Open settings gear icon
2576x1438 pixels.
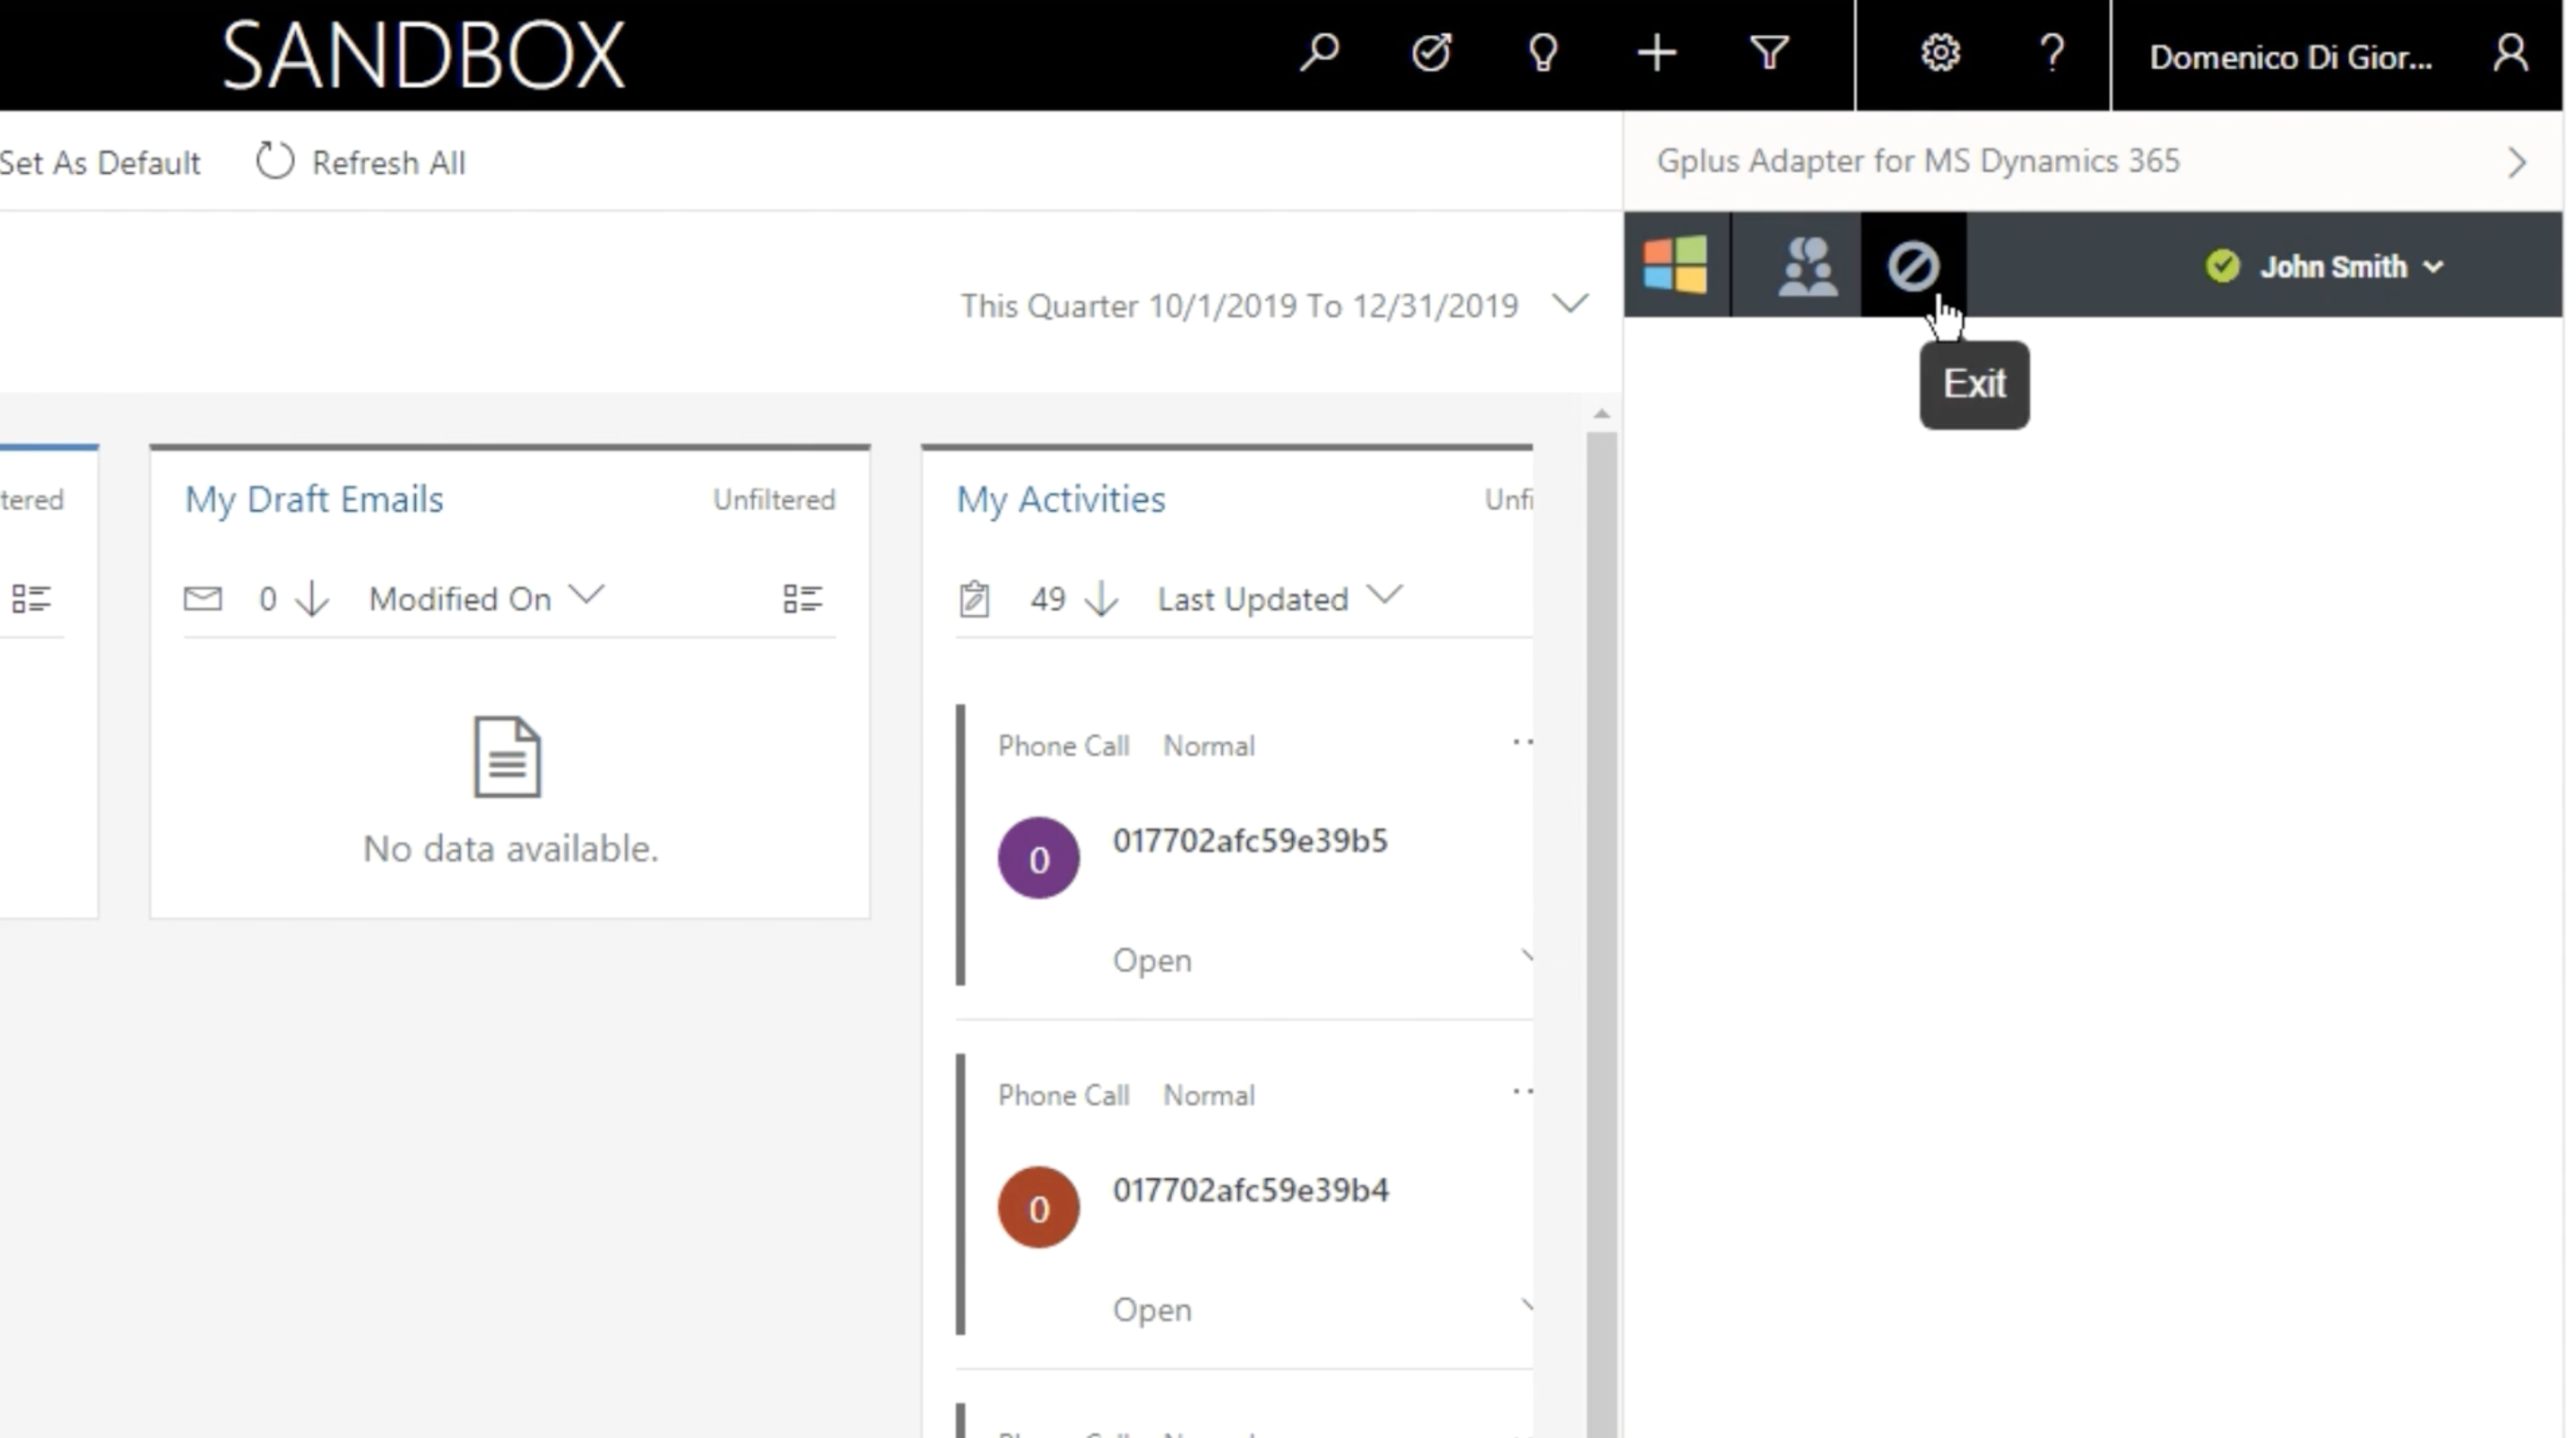1940,54
